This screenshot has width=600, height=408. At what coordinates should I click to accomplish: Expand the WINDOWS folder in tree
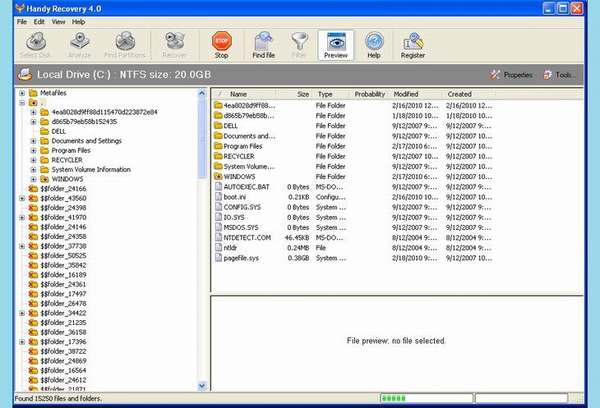pyautogui.click(x=33, y=179)
